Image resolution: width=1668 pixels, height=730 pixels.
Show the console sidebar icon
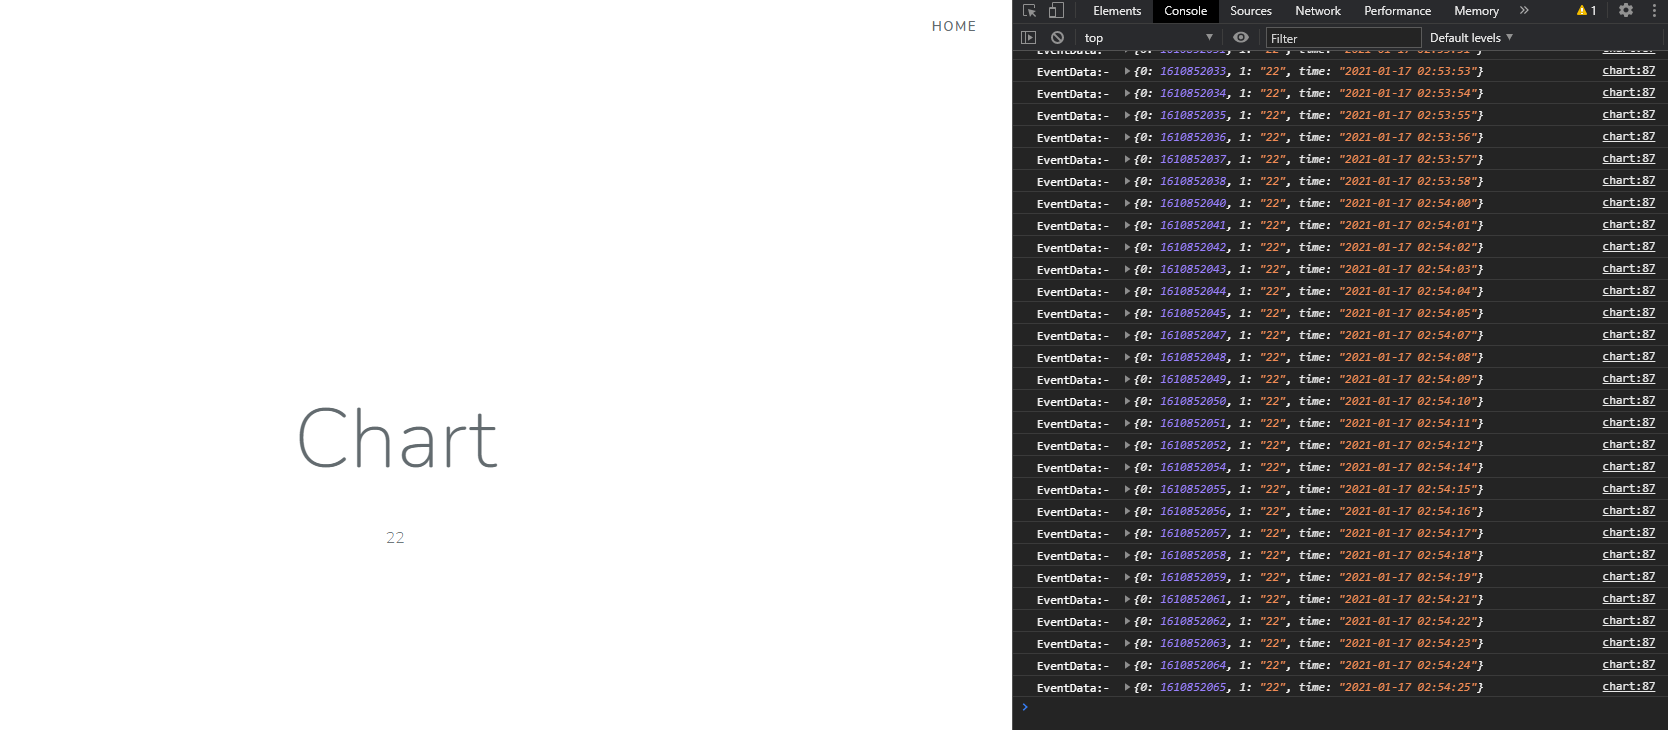tap(1028, 38)
